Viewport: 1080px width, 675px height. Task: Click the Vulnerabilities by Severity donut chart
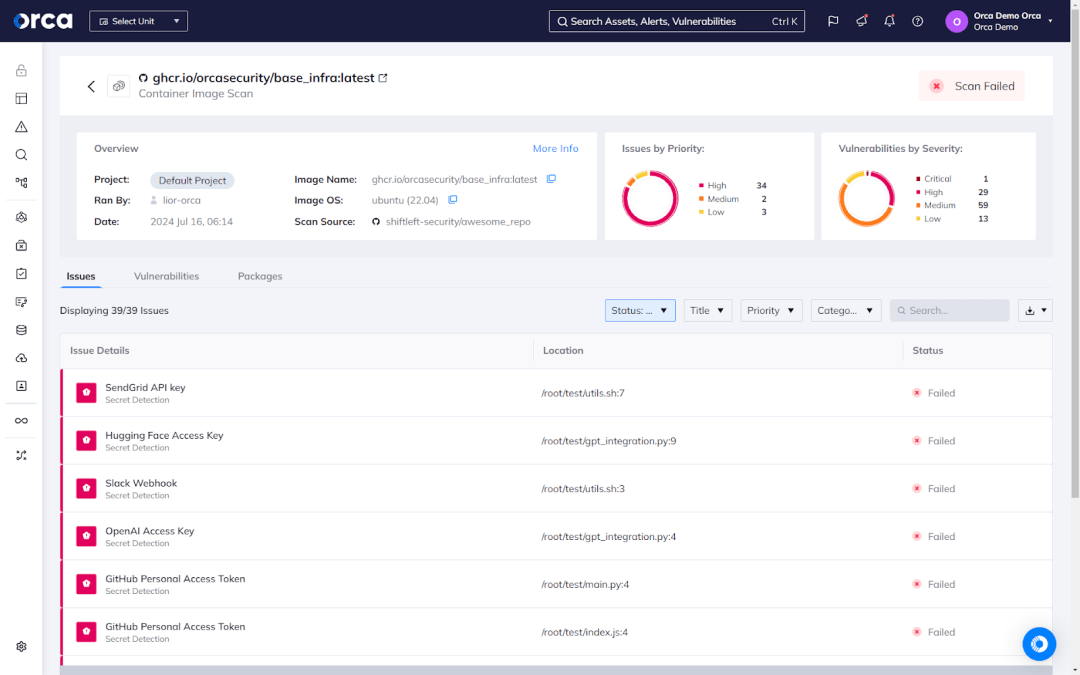click(866, 198)
